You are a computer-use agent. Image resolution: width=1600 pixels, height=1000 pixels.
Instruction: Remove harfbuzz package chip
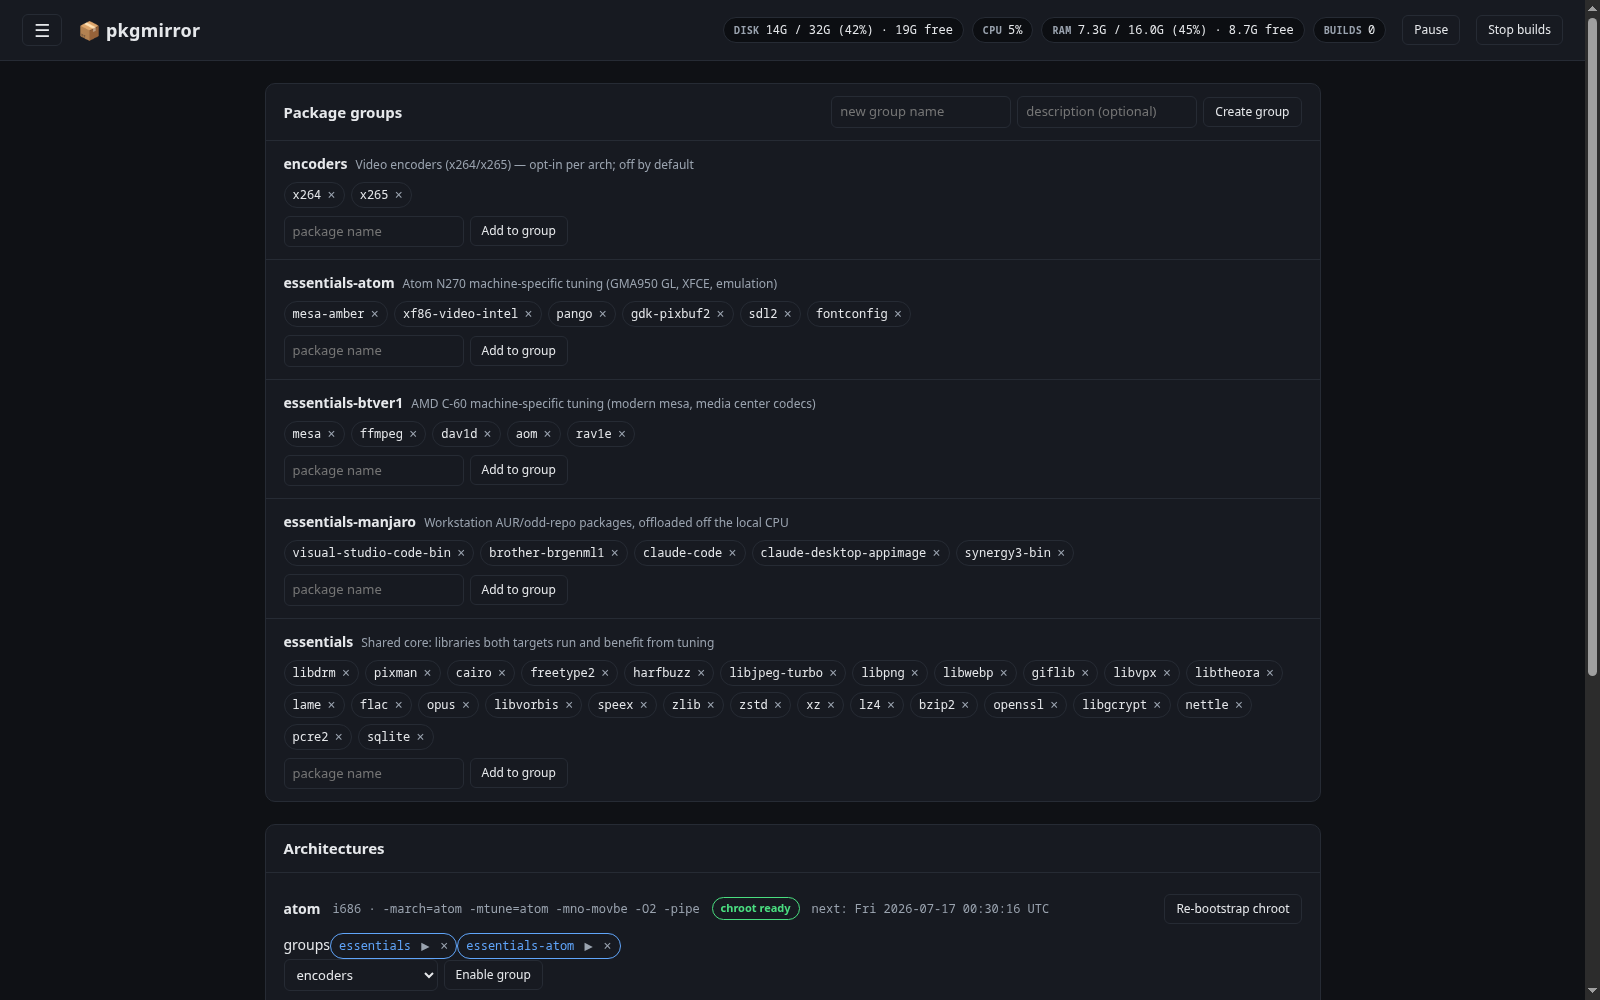[701, 673]
